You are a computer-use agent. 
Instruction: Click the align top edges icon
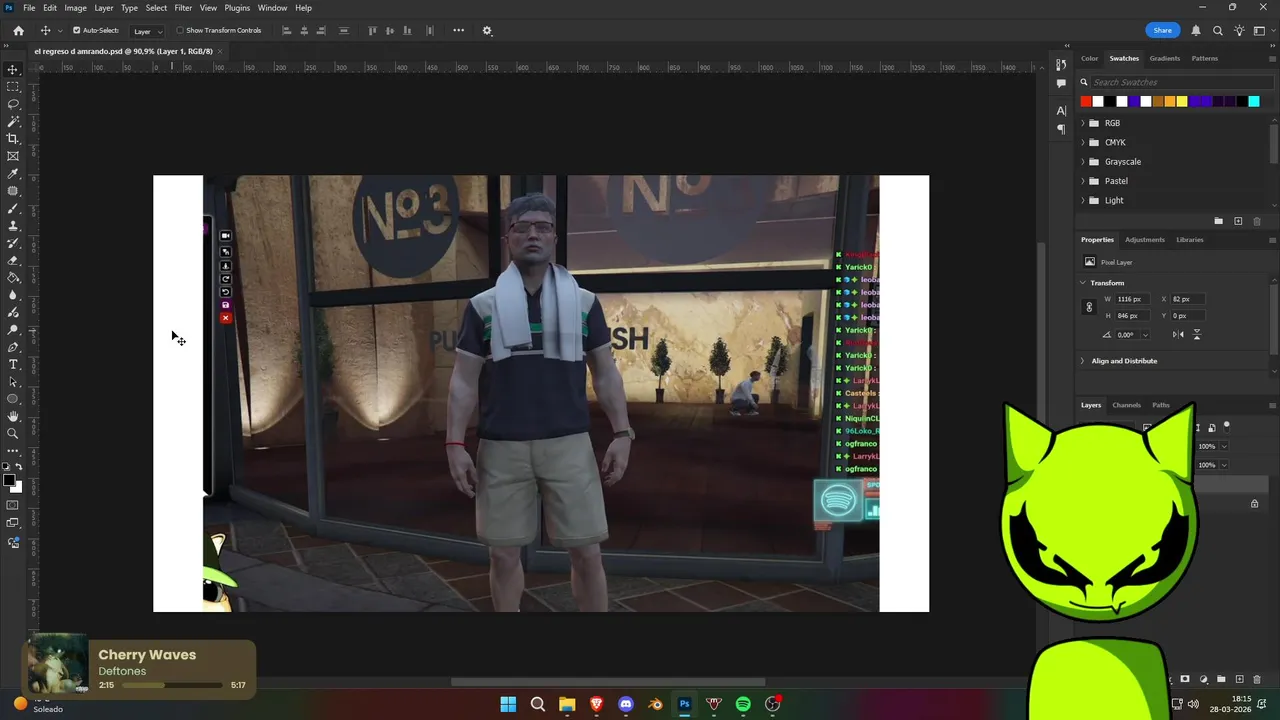click(372, 30)
